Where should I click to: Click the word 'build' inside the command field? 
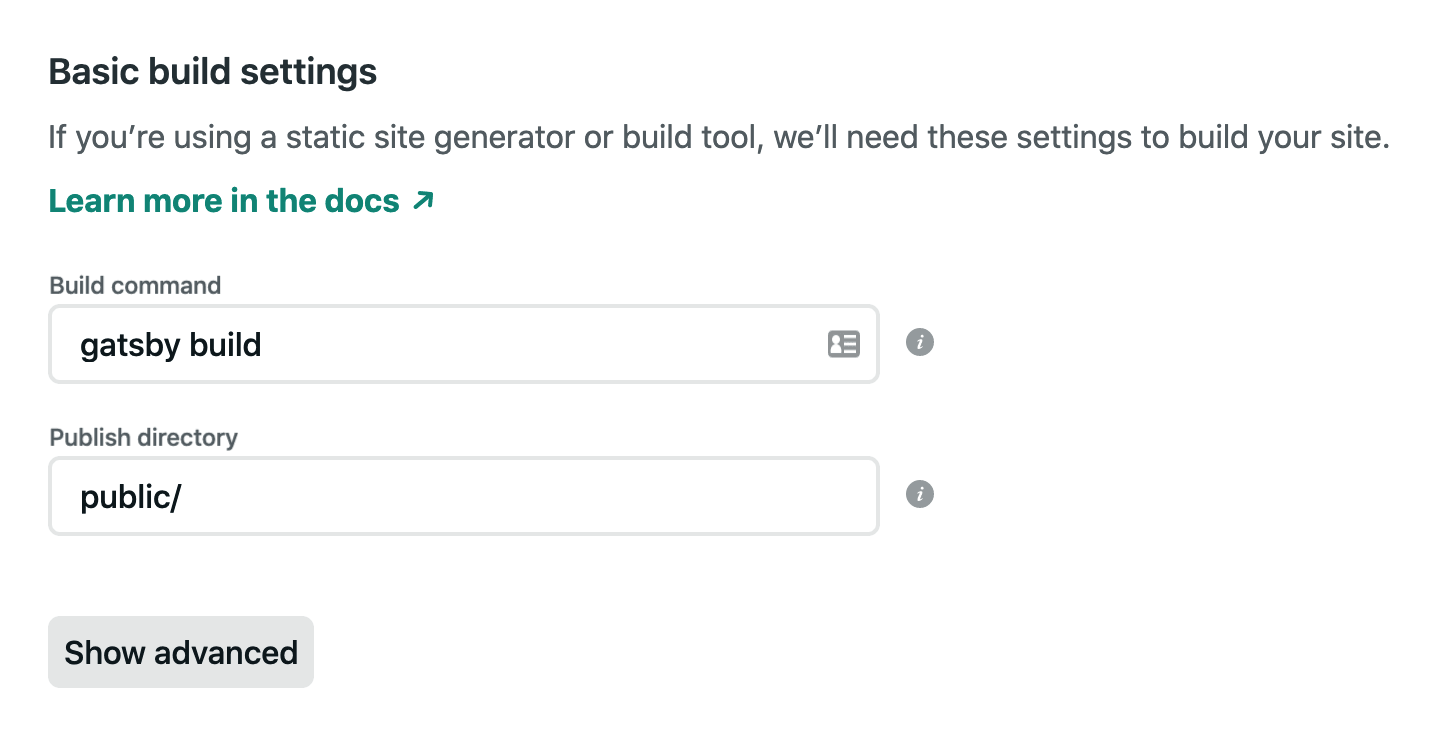coord(226,344)
